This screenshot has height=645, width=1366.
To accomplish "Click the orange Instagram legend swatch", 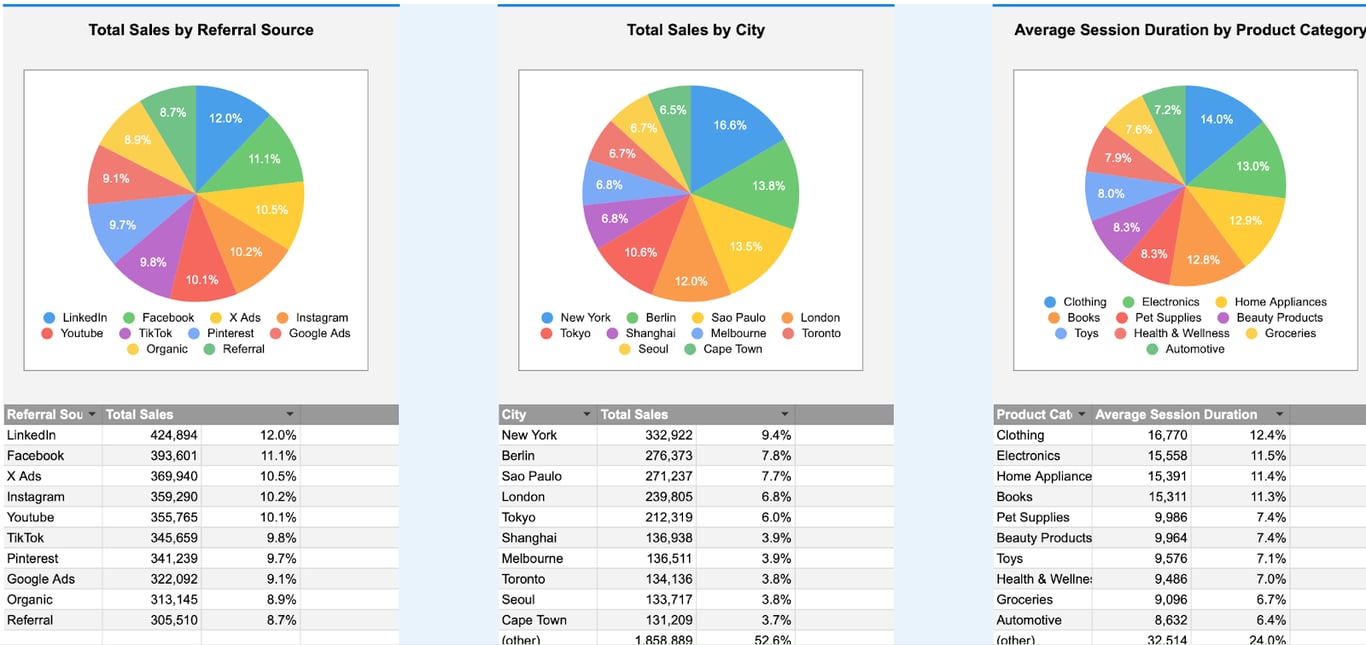I will click(283, 318).
